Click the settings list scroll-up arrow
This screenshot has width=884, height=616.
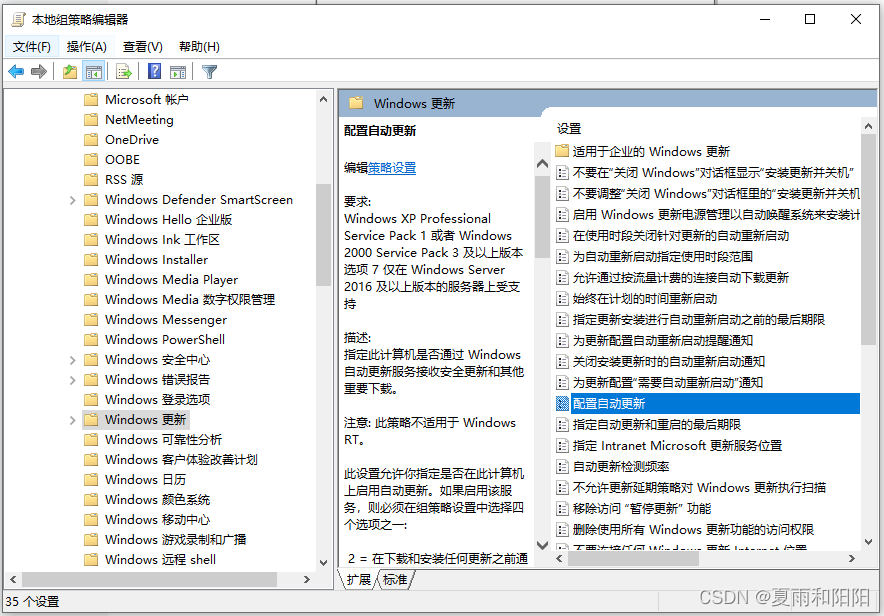[868, 127]
